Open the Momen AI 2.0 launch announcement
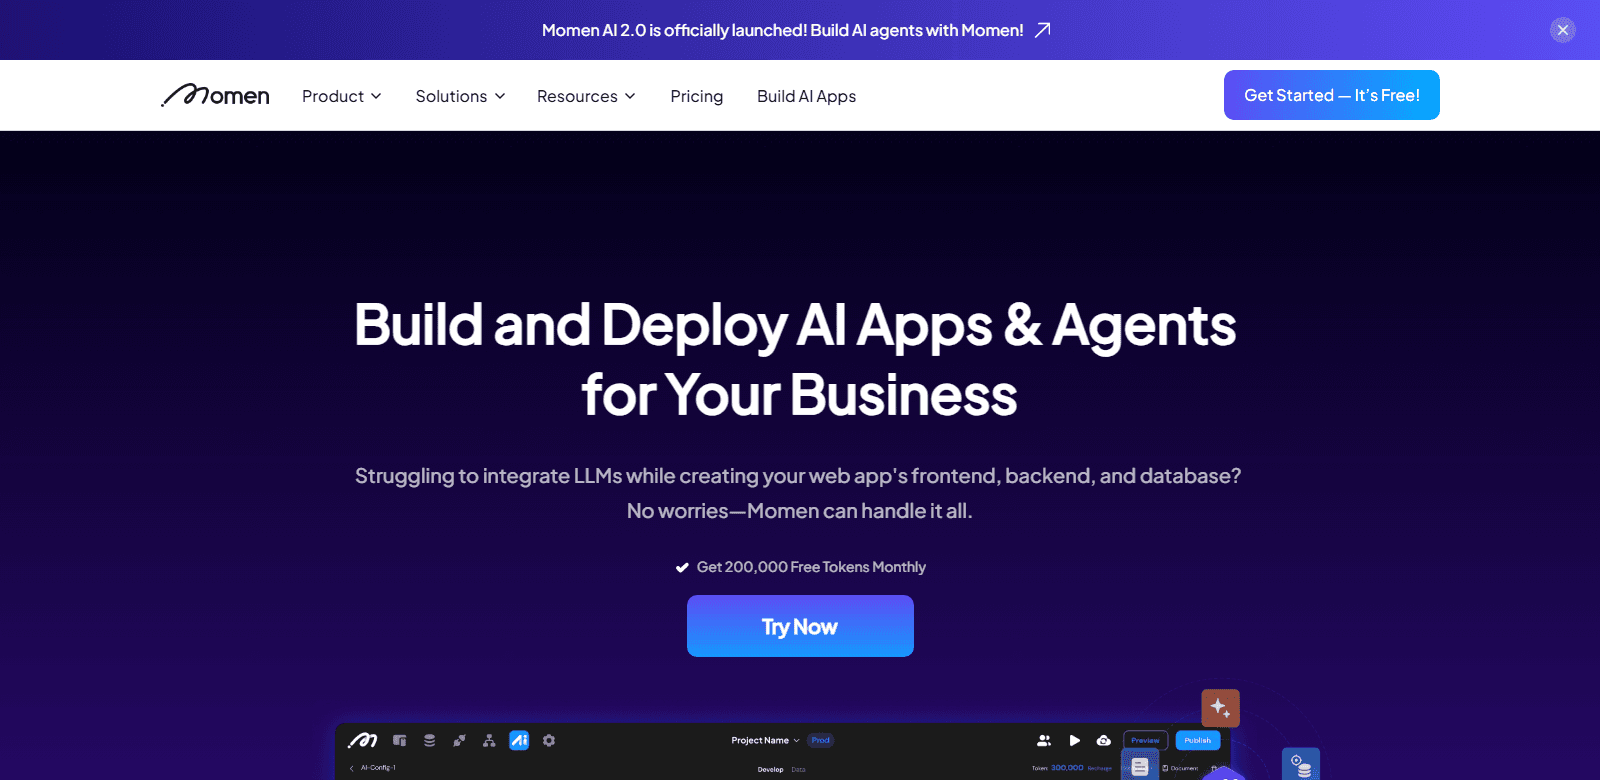This screenshot has height=780, width=1600. coord(783,30)
